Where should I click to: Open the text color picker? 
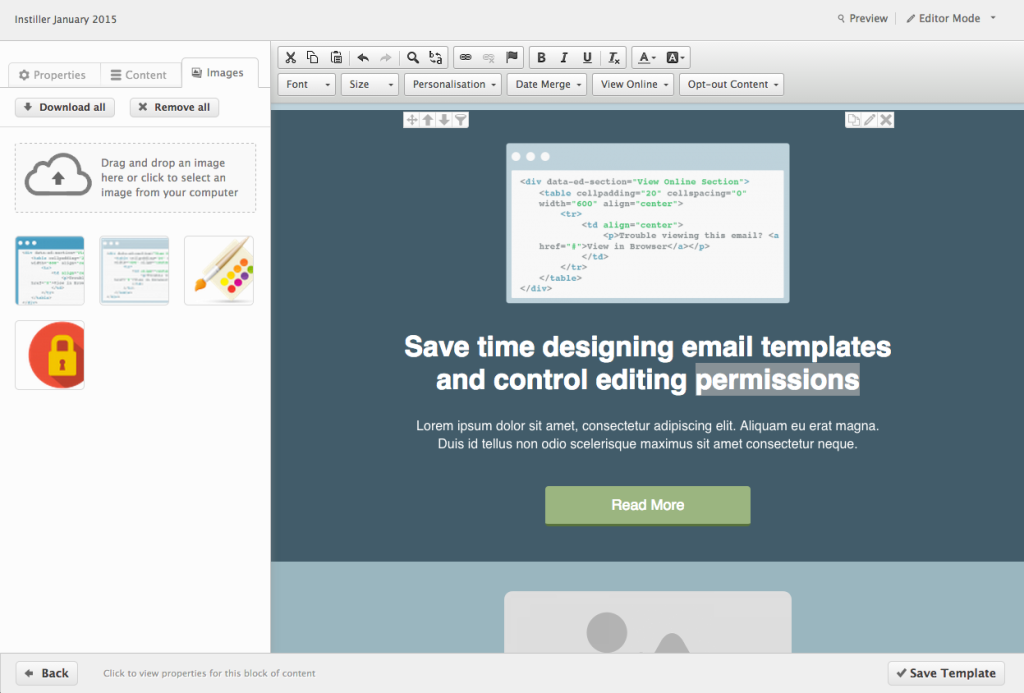(647, 57)
